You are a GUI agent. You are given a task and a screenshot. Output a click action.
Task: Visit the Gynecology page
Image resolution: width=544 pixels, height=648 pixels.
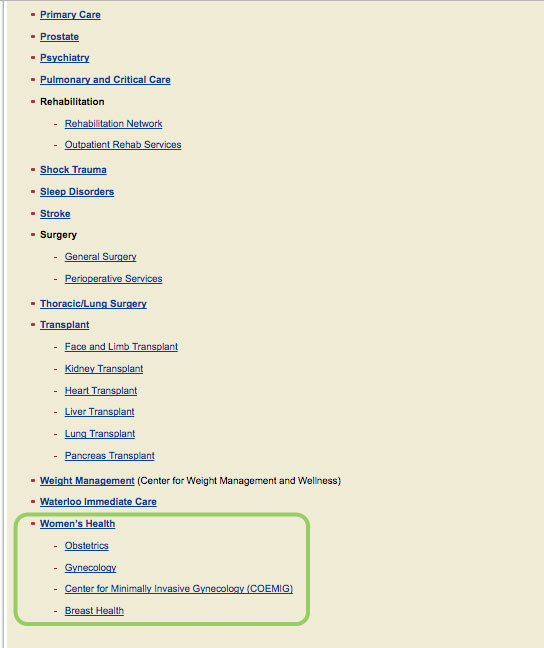point(91,567)
